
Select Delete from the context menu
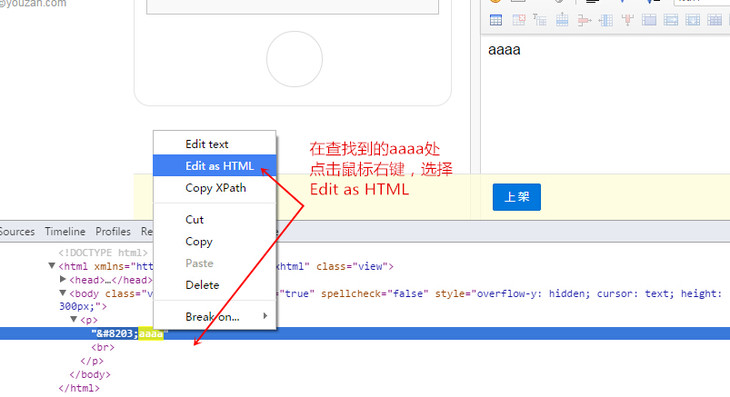[215, 285]
